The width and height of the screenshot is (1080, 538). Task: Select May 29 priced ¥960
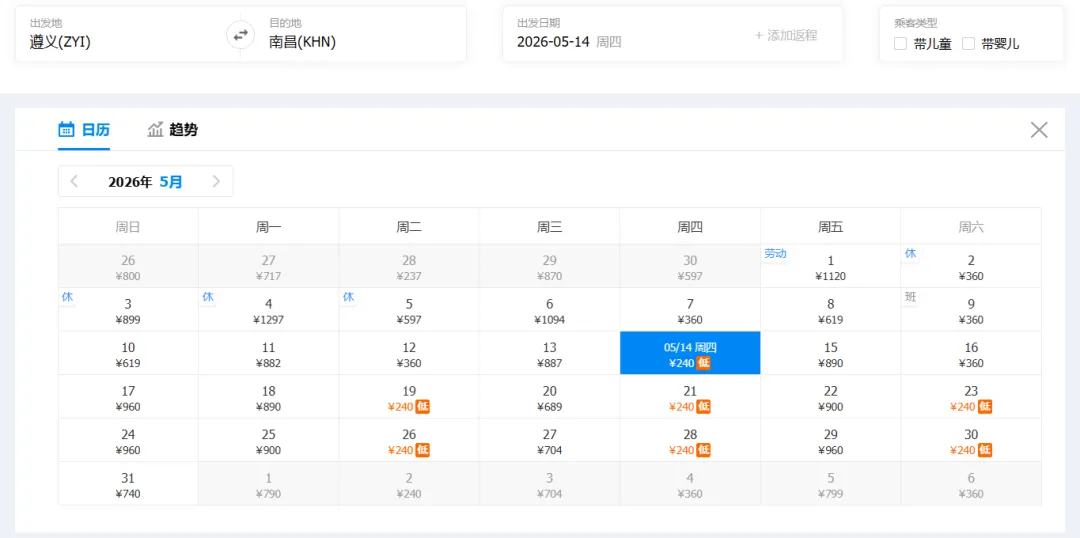tap(831, 440)
